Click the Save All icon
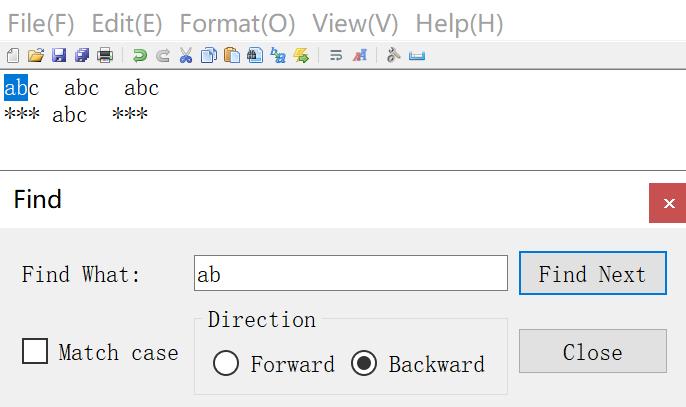Screen dimensions: 686x407 pyautogui.click(x=82, y=56)
